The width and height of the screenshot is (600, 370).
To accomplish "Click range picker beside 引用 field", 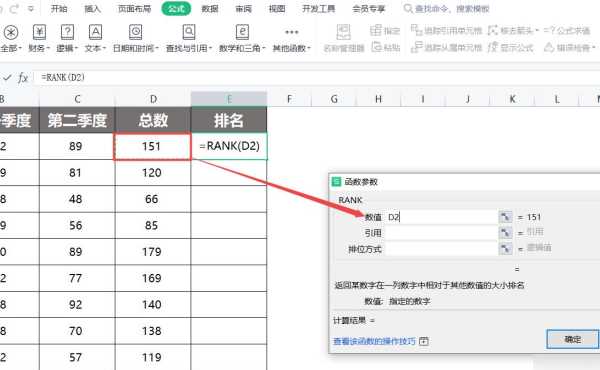I will click(505, 233).
